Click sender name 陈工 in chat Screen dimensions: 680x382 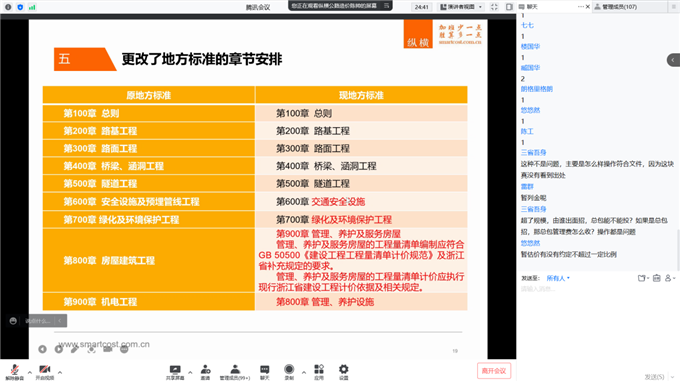point(527,131)
